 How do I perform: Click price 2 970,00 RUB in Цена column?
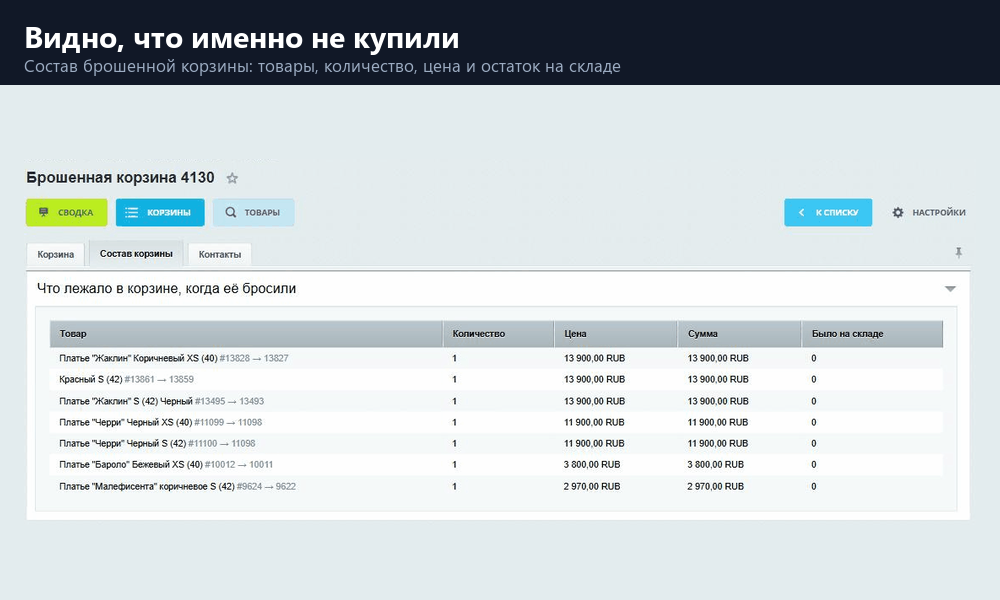pyautogui.click(x=592, y=486)
